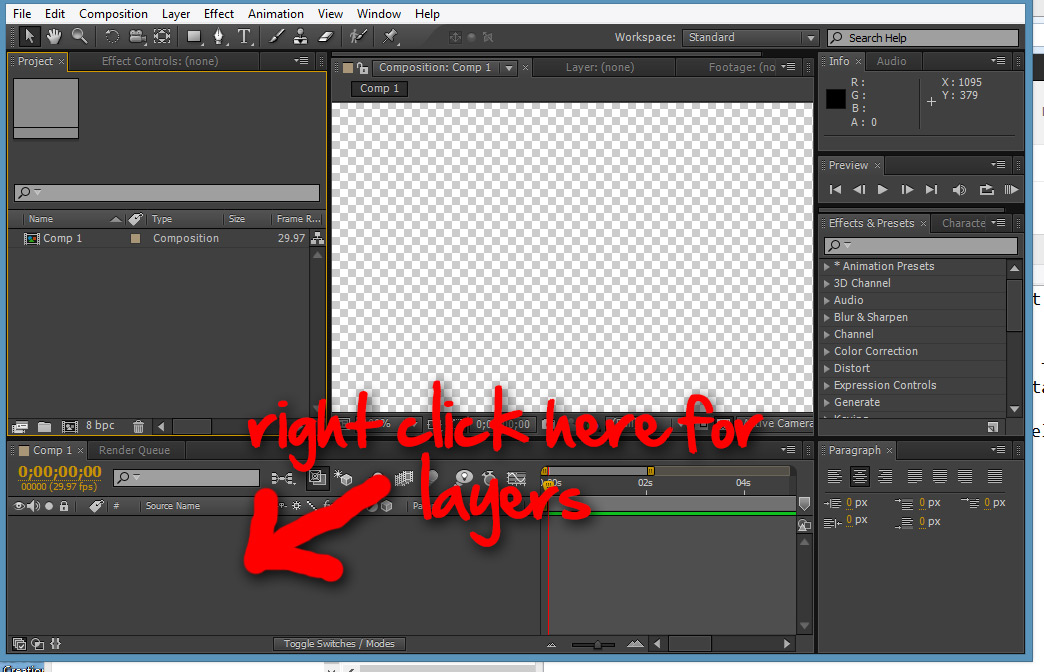
Task: Select the Eraser tool
Action: (326, 37)
